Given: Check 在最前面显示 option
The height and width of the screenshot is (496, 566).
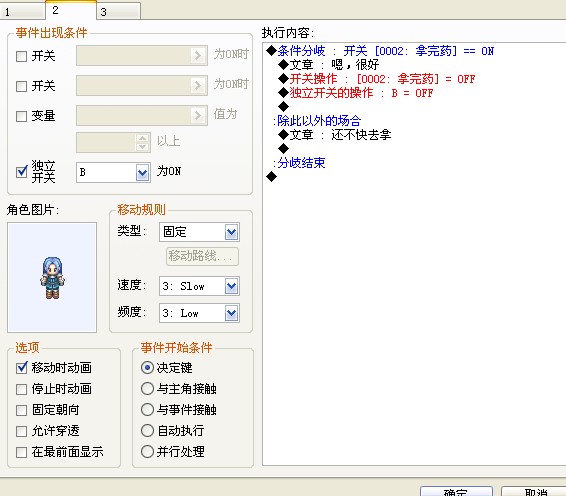Looking at the screenshot, I should coord(22,452).
